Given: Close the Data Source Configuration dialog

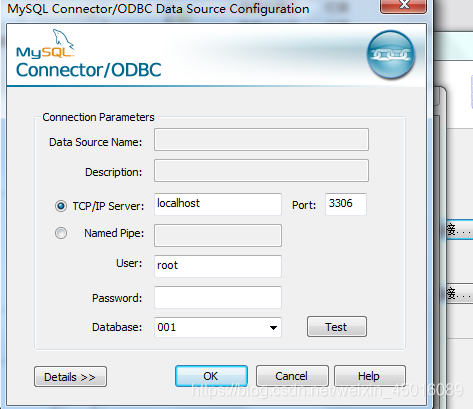Looking at the screenshot, I should (403, 6).
